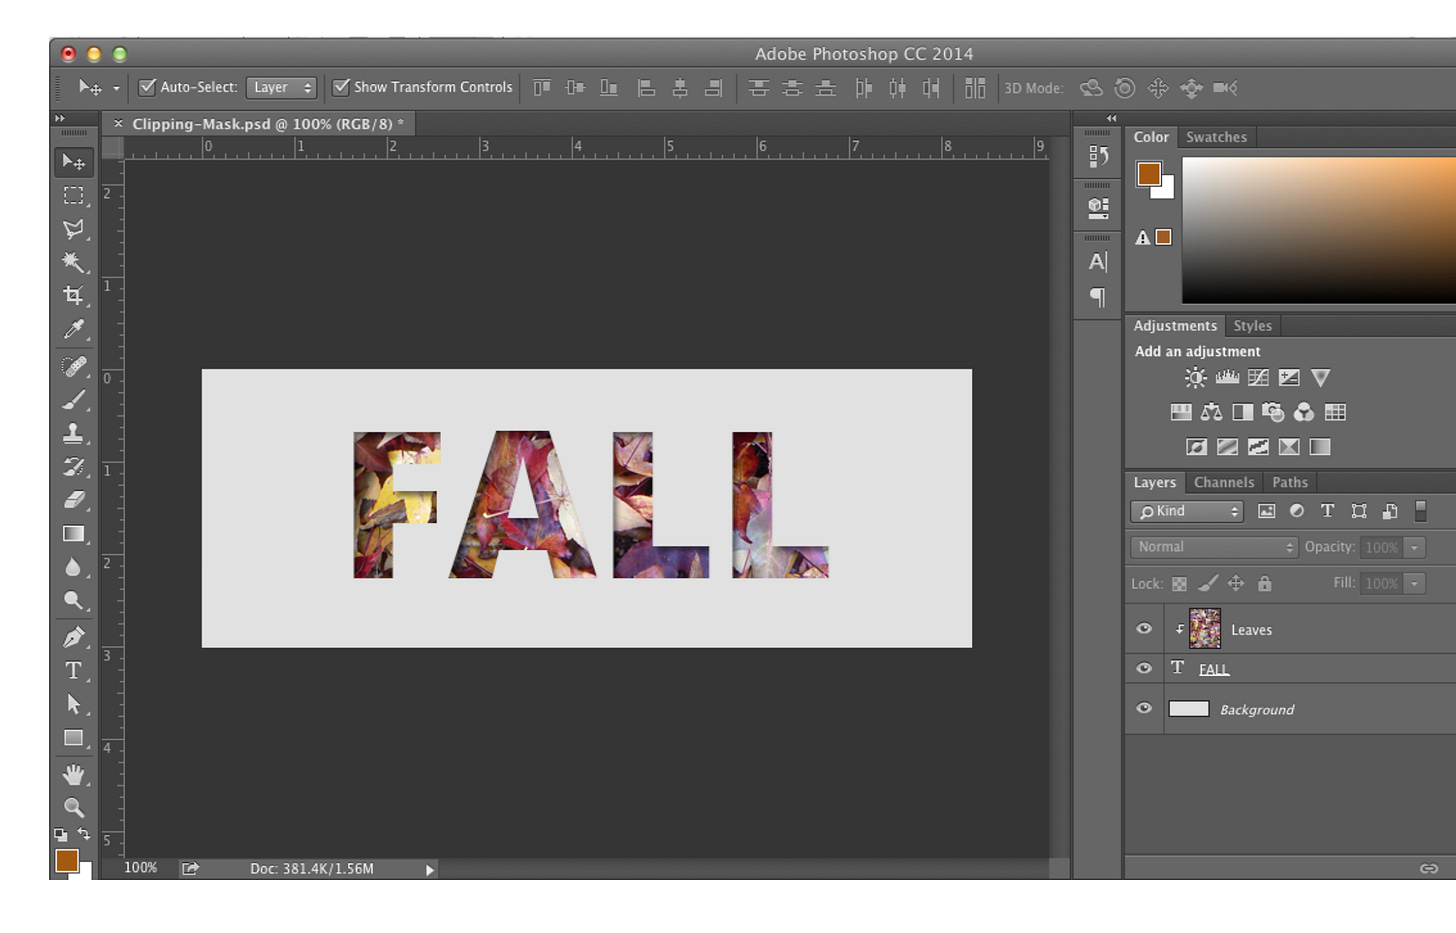Screen dimensions: 1456x933
Task: Open the Normal blend mode dropdown
Action: pos(1214,547)
